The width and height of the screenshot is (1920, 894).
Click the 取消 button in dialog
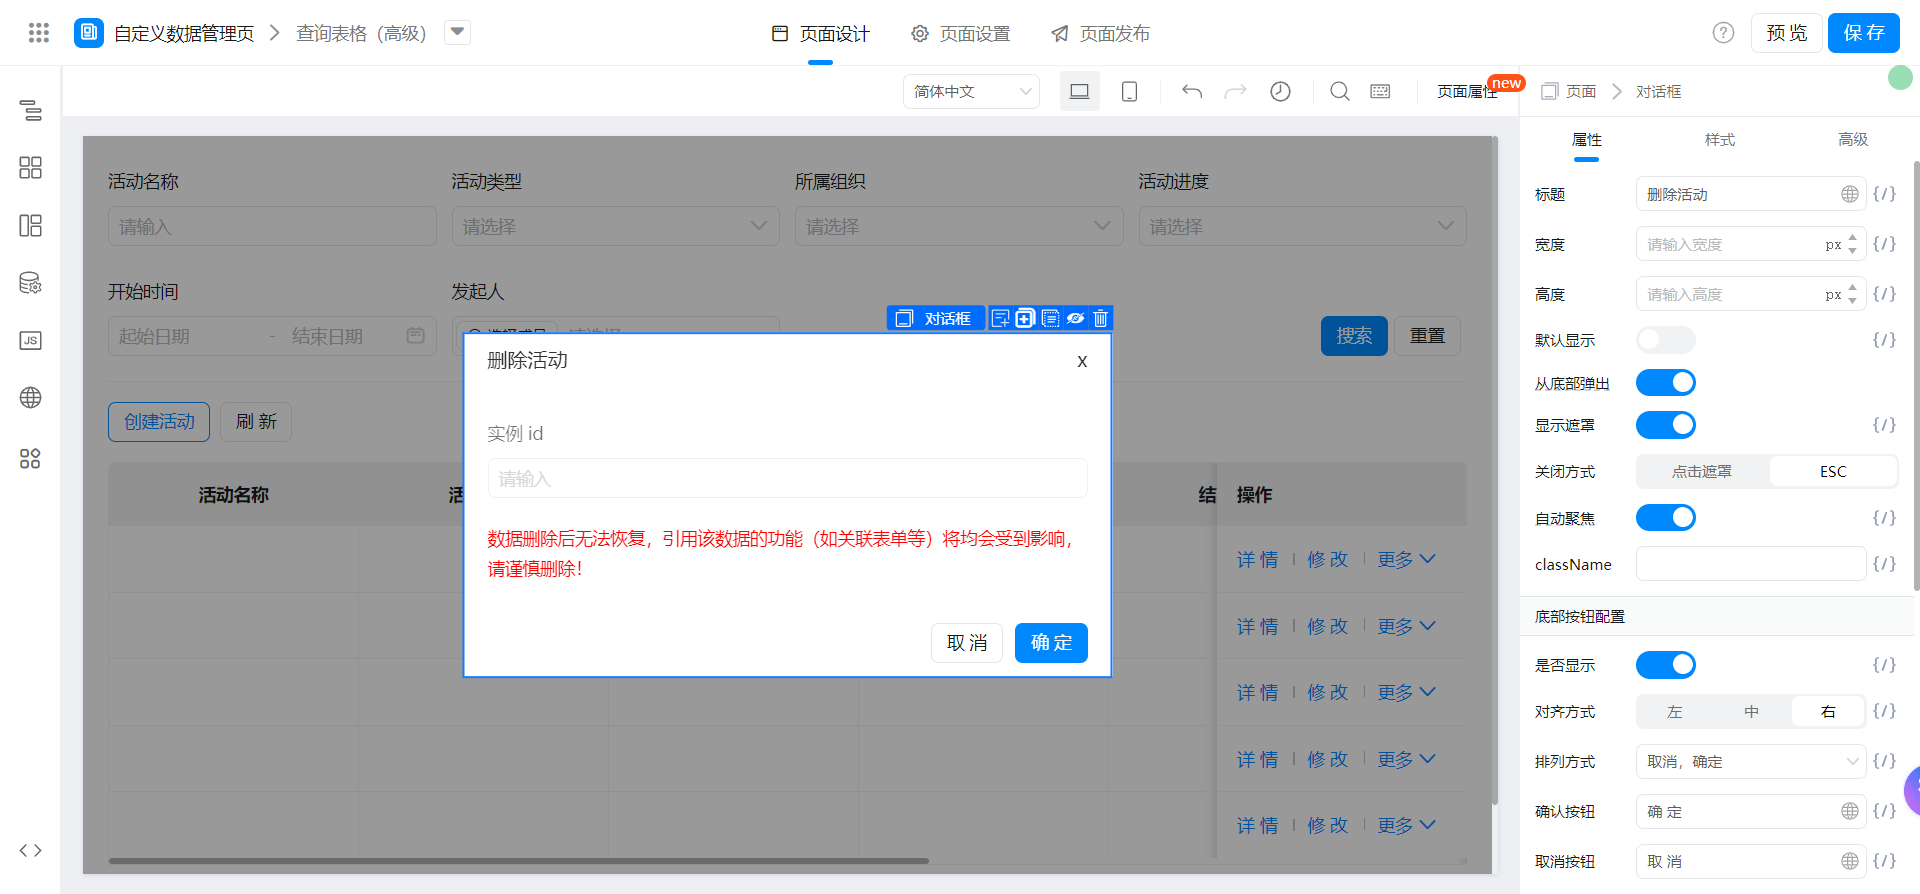click(x=967, y=643)
